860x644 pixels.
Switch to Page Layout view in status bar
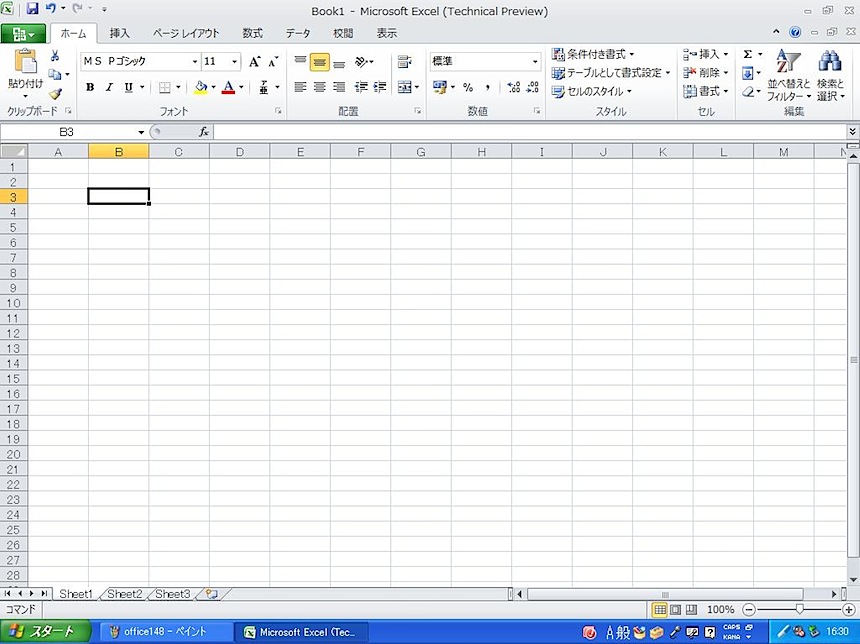click(676, 610)
